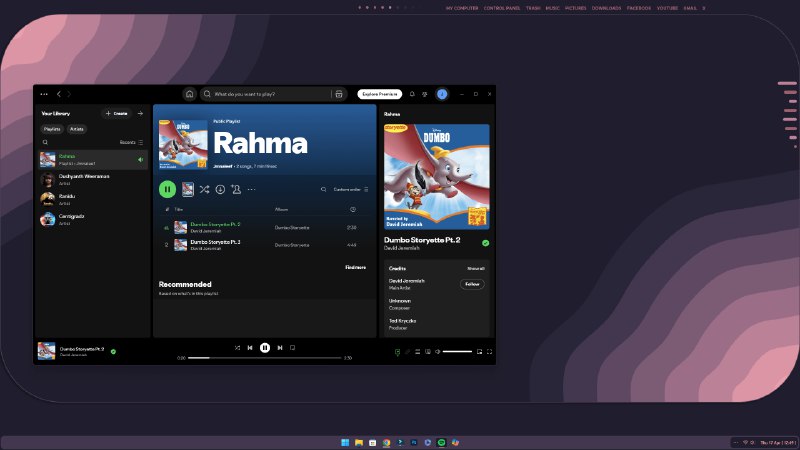800x450 pixels.
Task: Search within Your Library
Action: 45,142
